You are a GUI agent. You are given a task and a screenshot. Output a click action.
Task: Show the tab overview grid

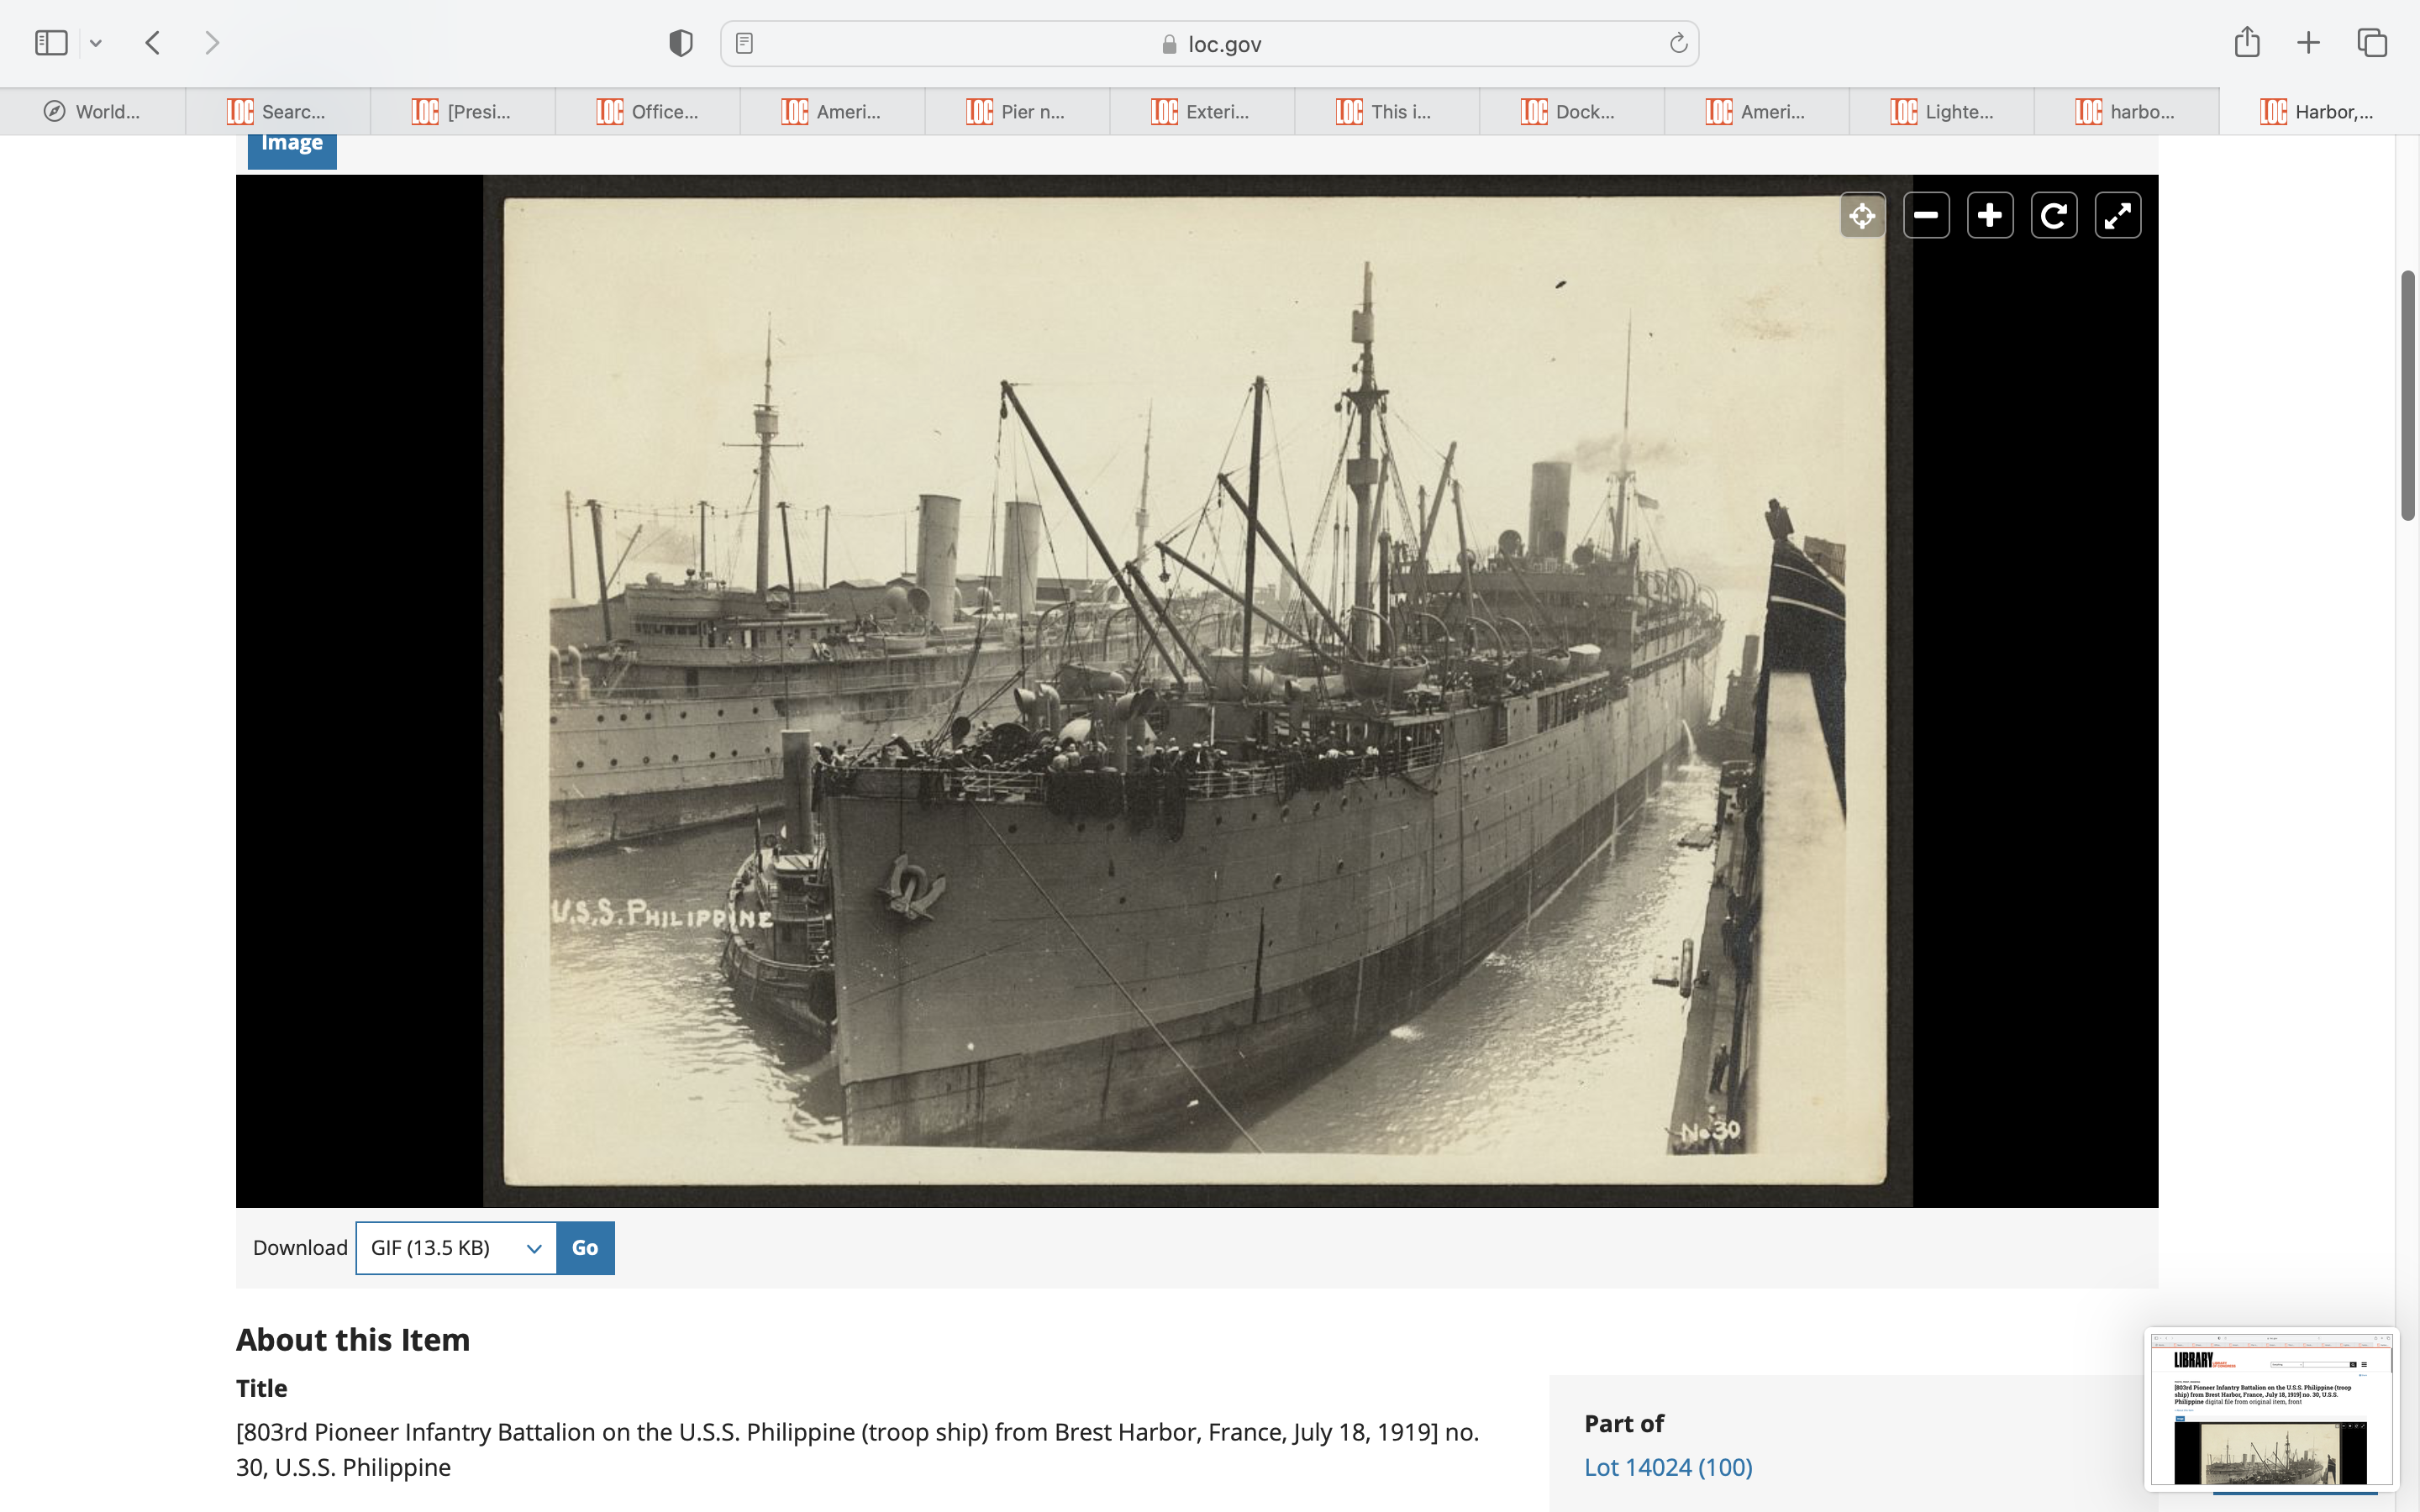(2372, 42)
